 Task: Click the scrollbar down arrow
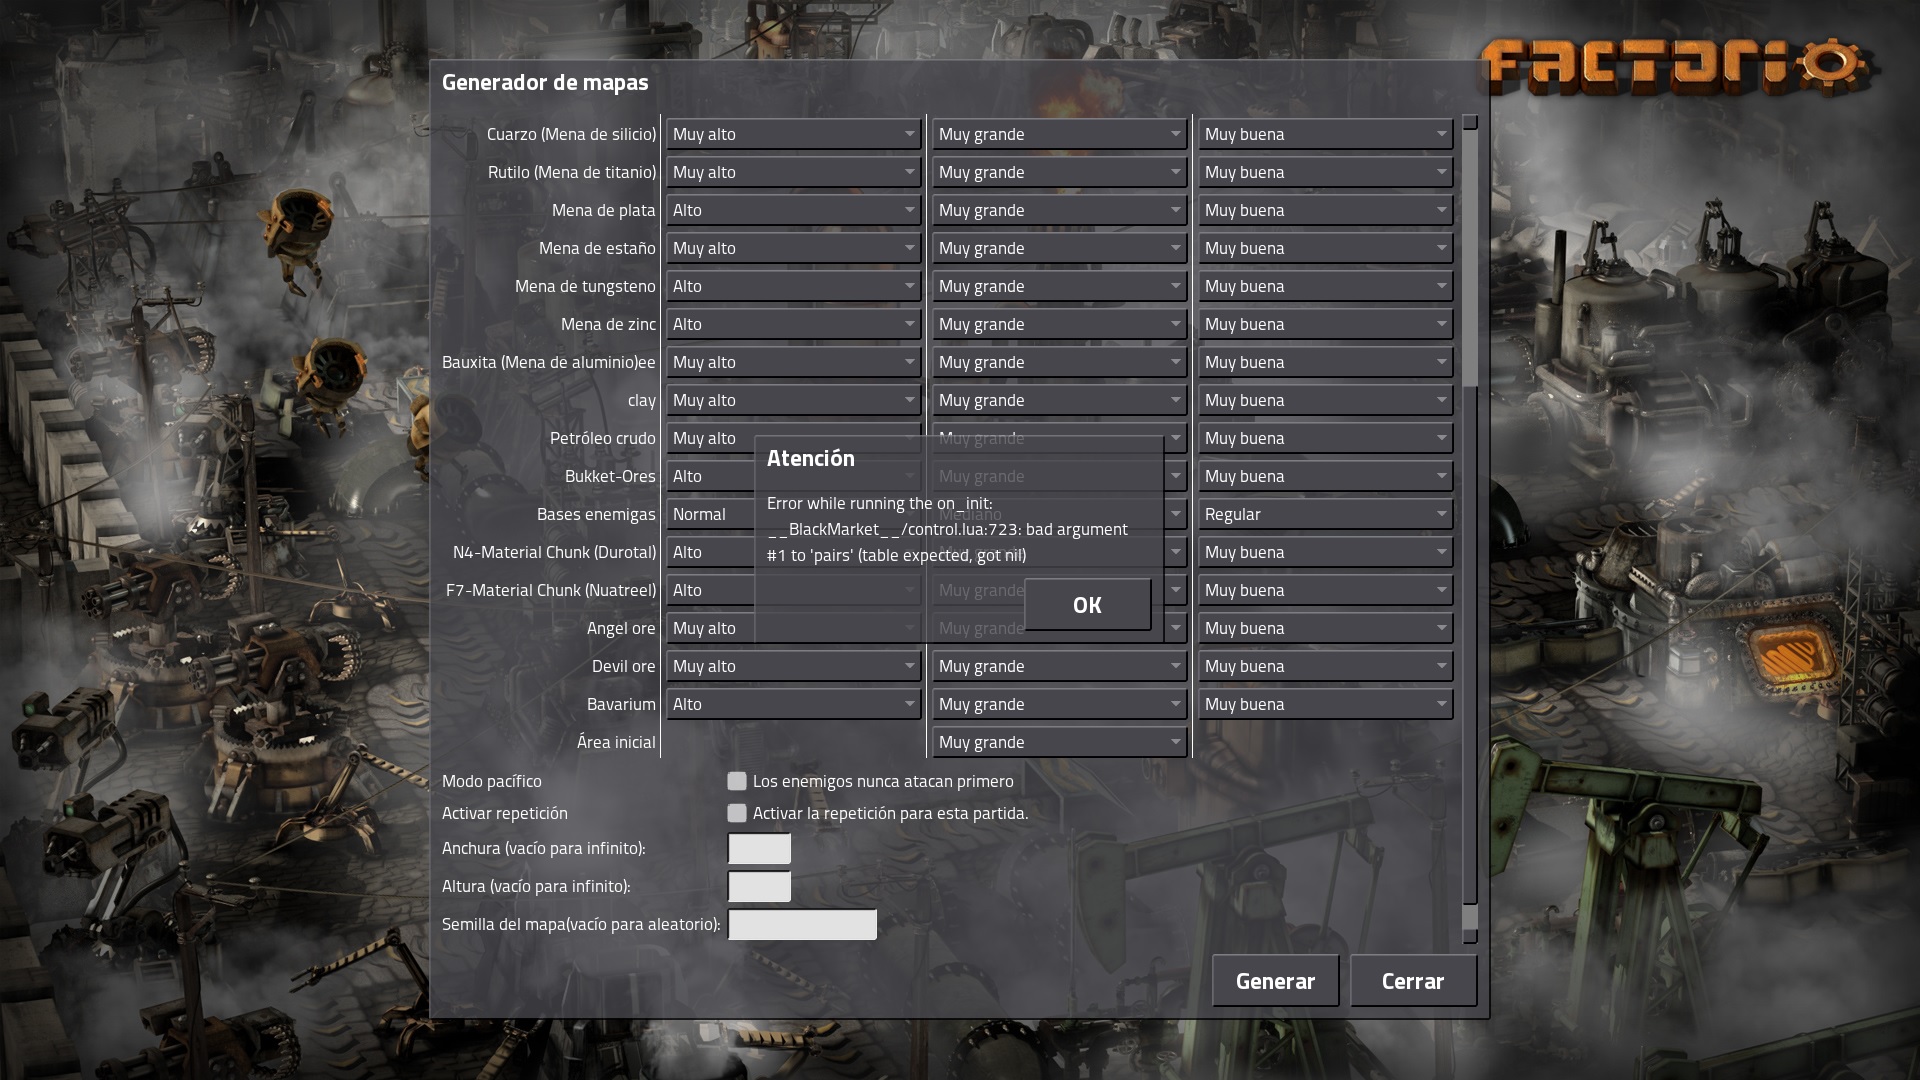[1470, 937]
